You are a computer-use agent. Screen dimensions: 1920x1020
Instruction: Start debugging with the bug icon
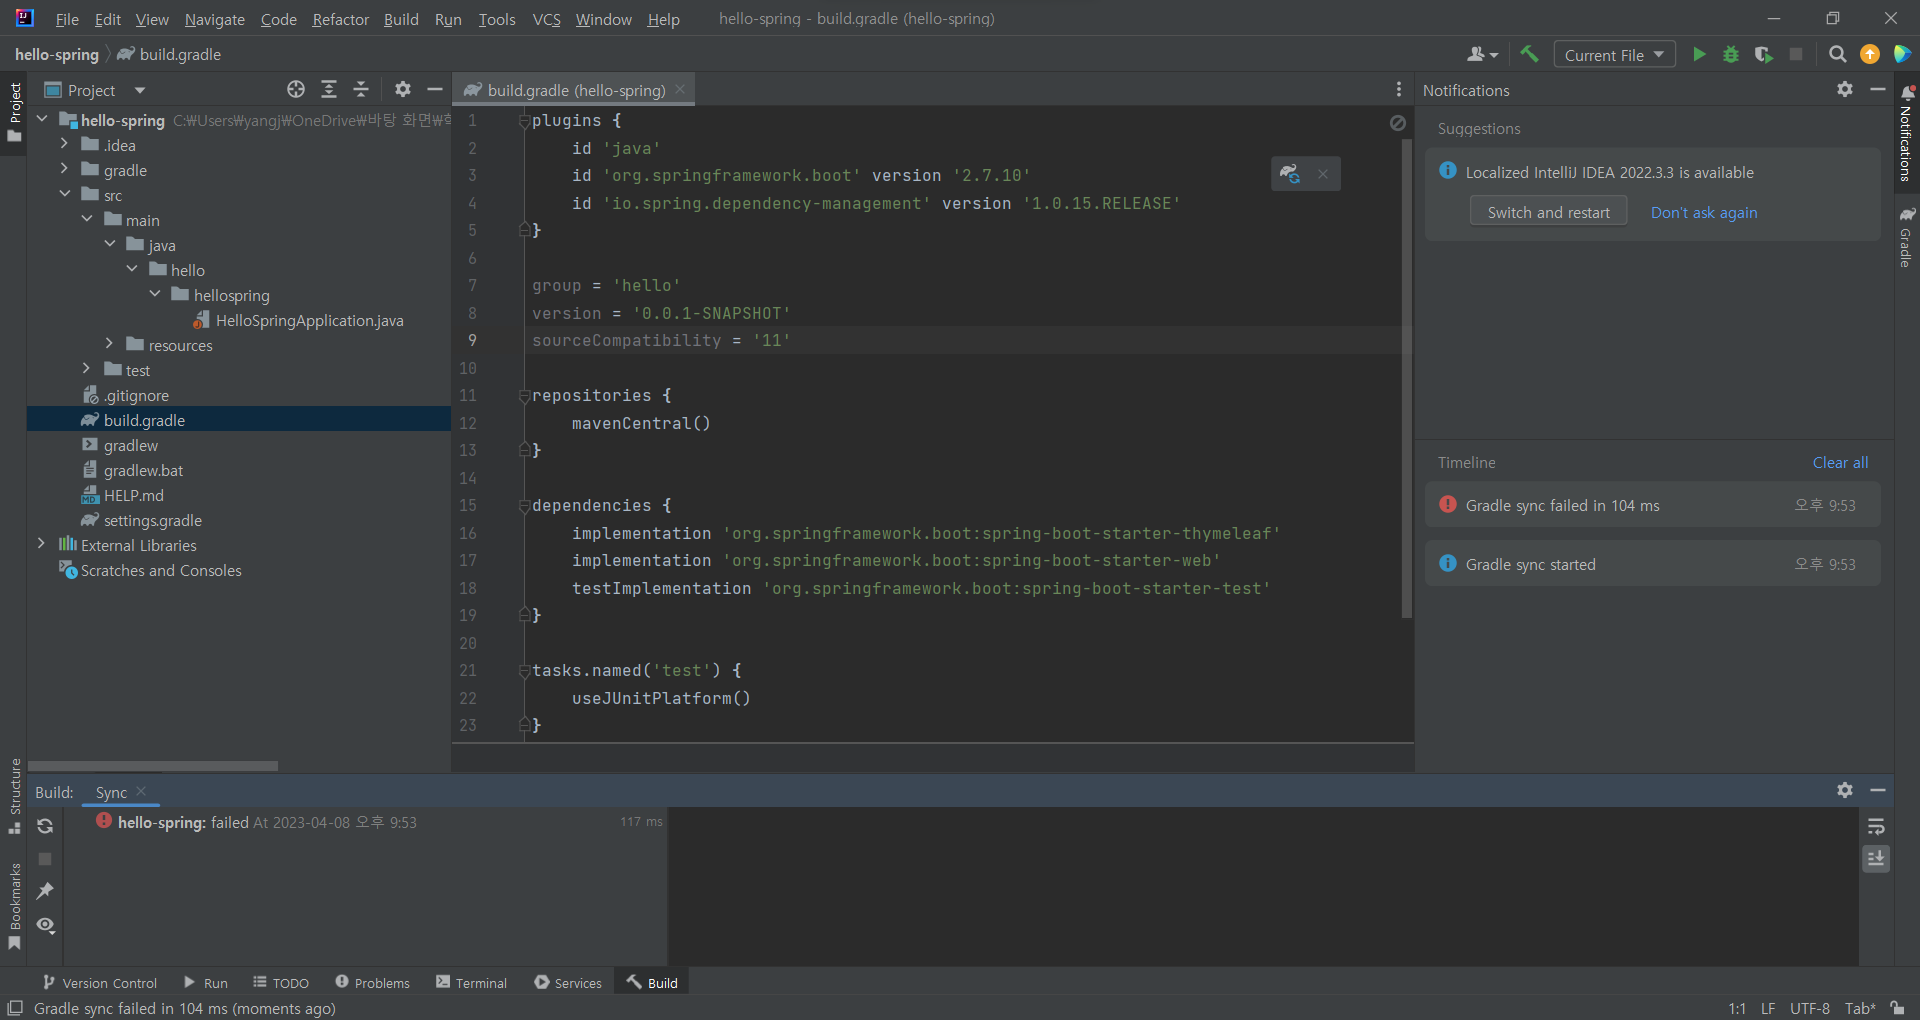tap(1731, 54)
